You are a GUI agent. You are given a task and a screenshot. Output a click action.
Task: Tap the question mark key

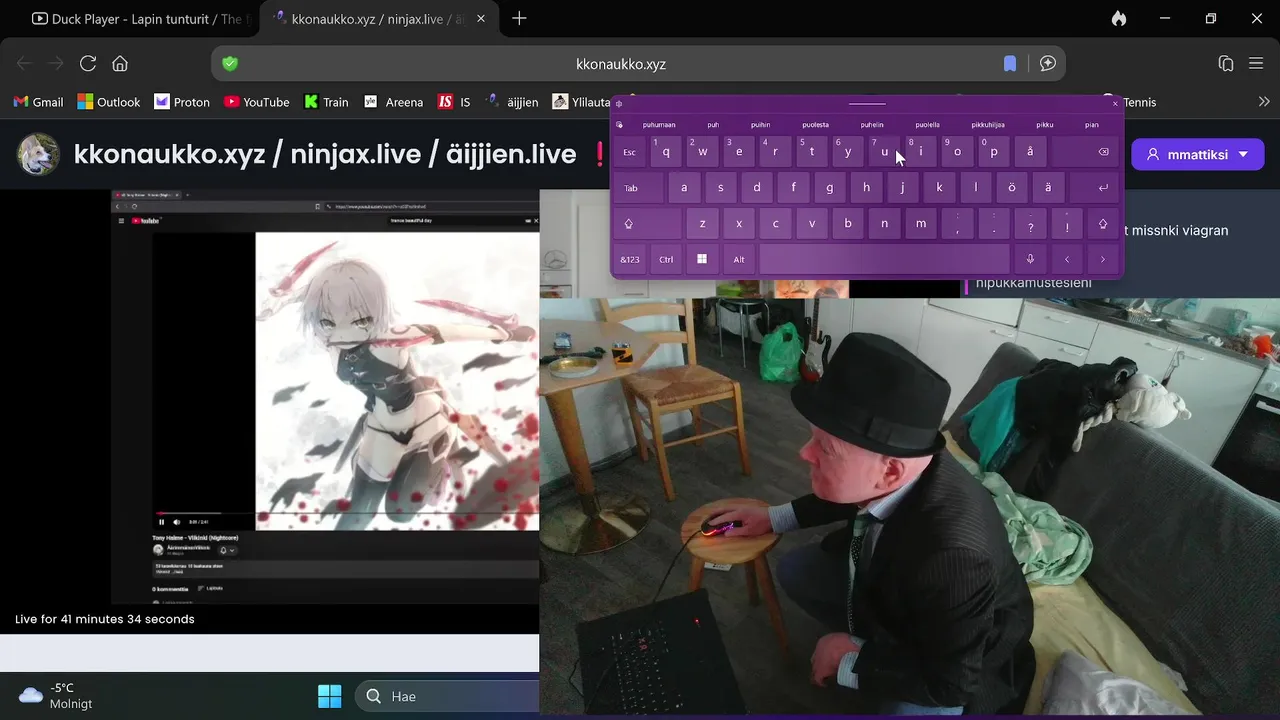click(1030, 224)
